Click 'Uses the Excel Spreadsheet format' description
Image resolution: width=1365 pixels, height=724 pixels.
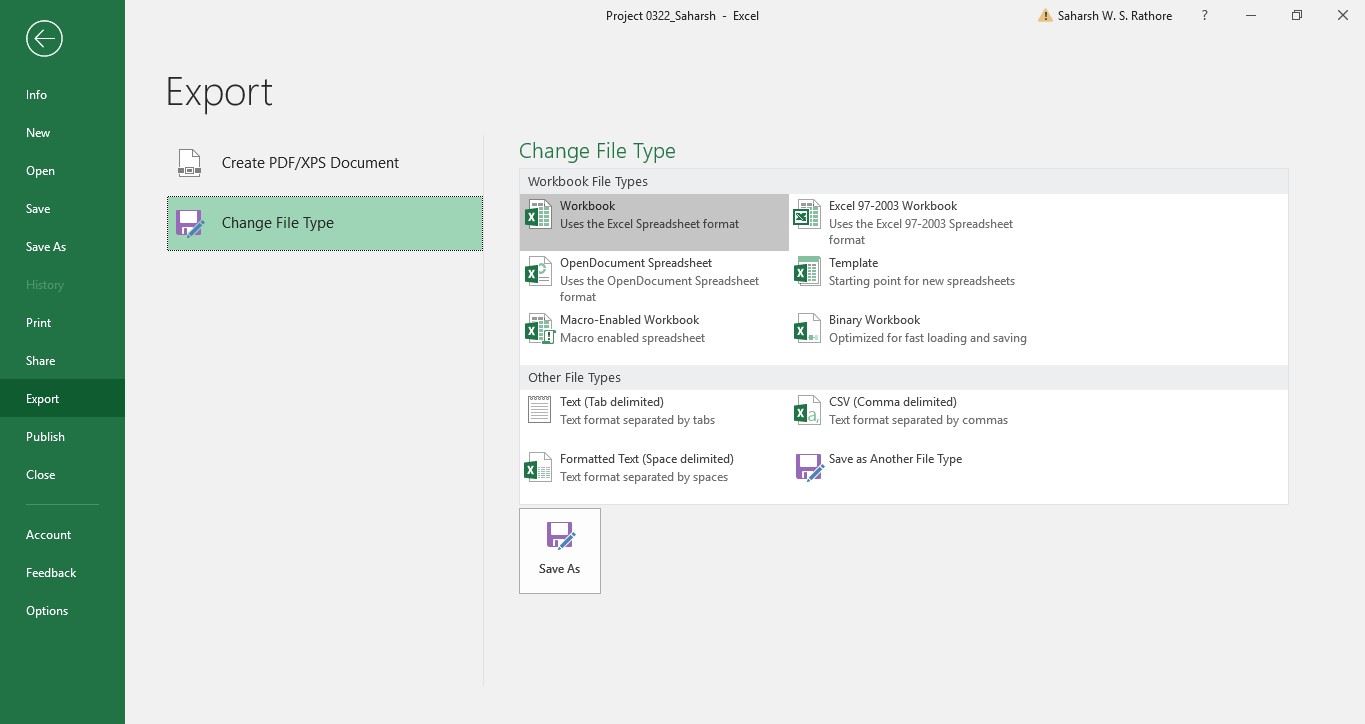(x=649, y=224)
